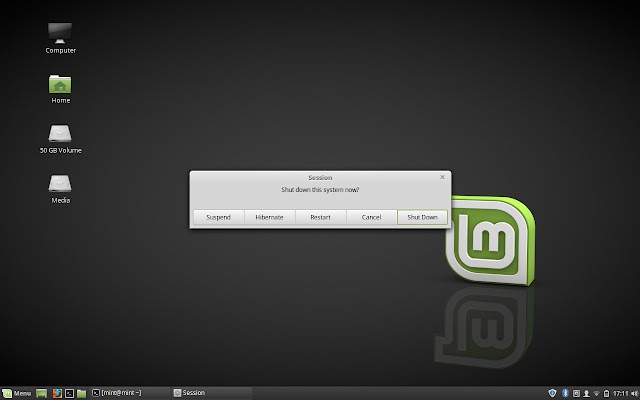The width and height of the screenshot is (640, 400).
Task: Open the Files launcher in the panel
Action: click(x=82, y=393)
